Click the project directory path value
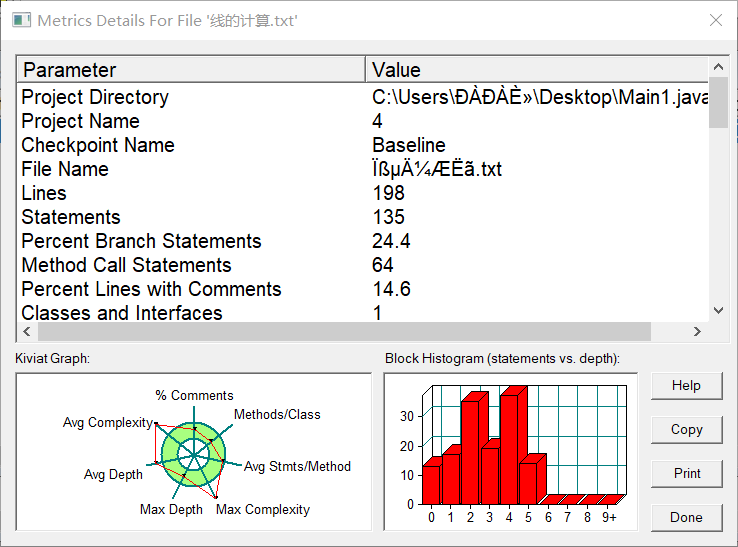 click(540, 97)
